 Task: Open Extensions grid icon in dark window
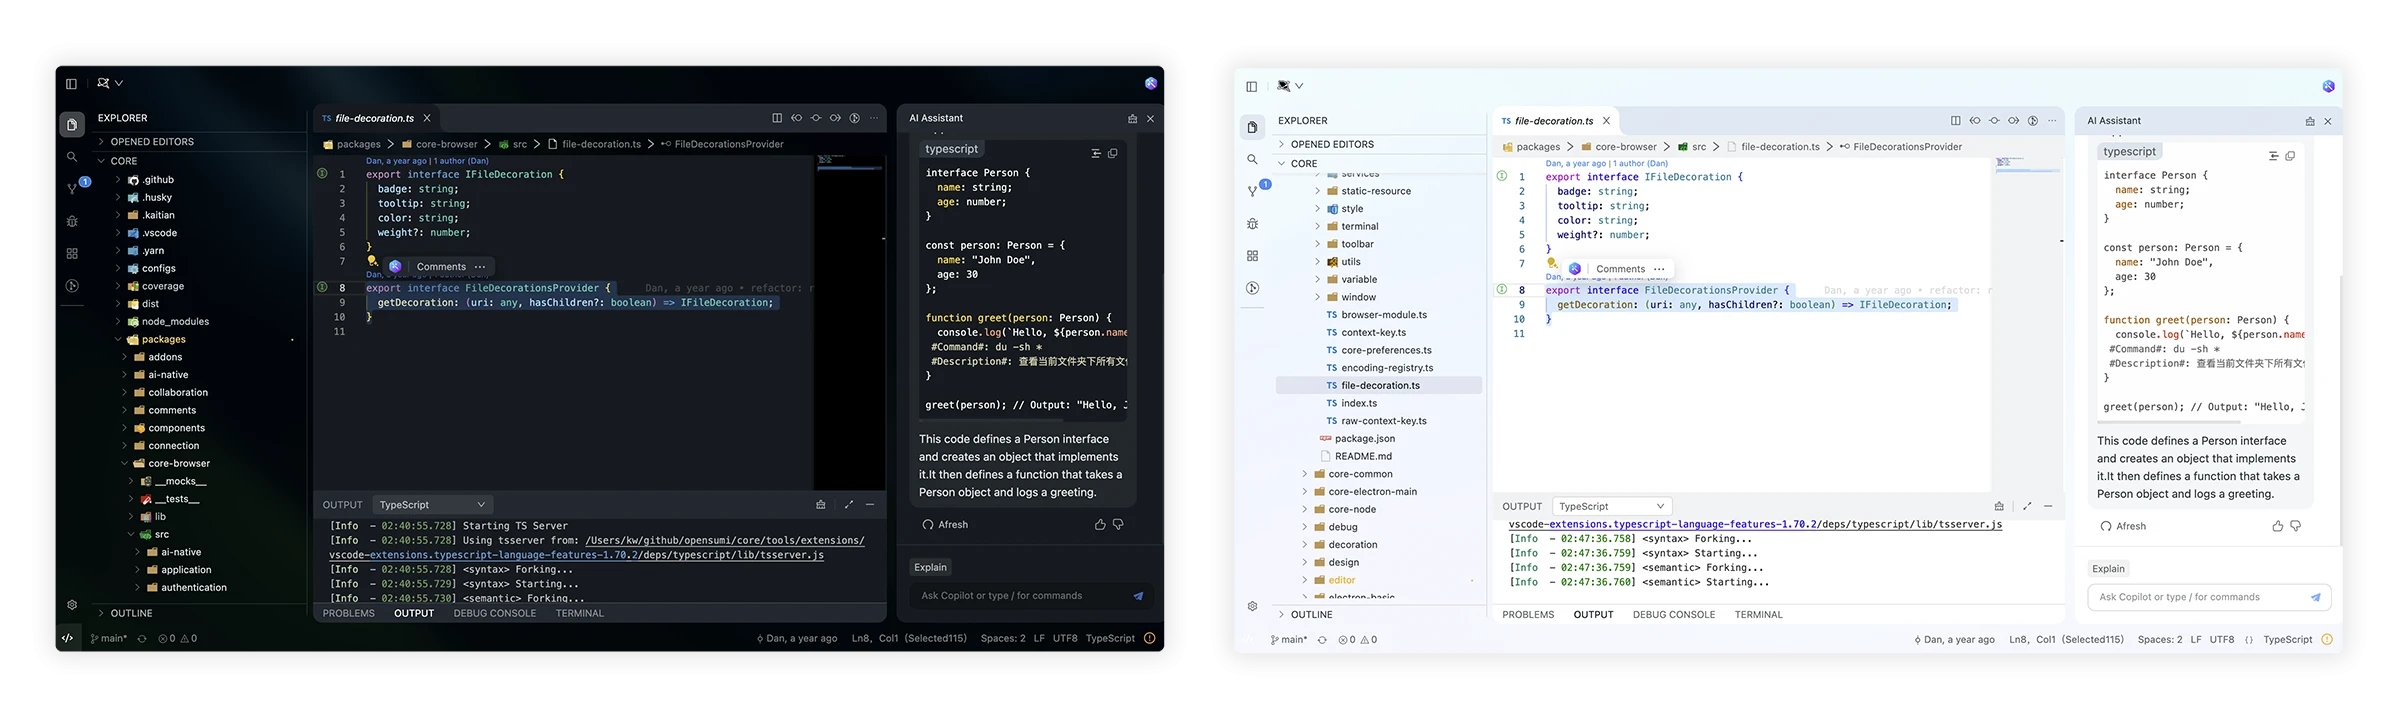[72, 254]
